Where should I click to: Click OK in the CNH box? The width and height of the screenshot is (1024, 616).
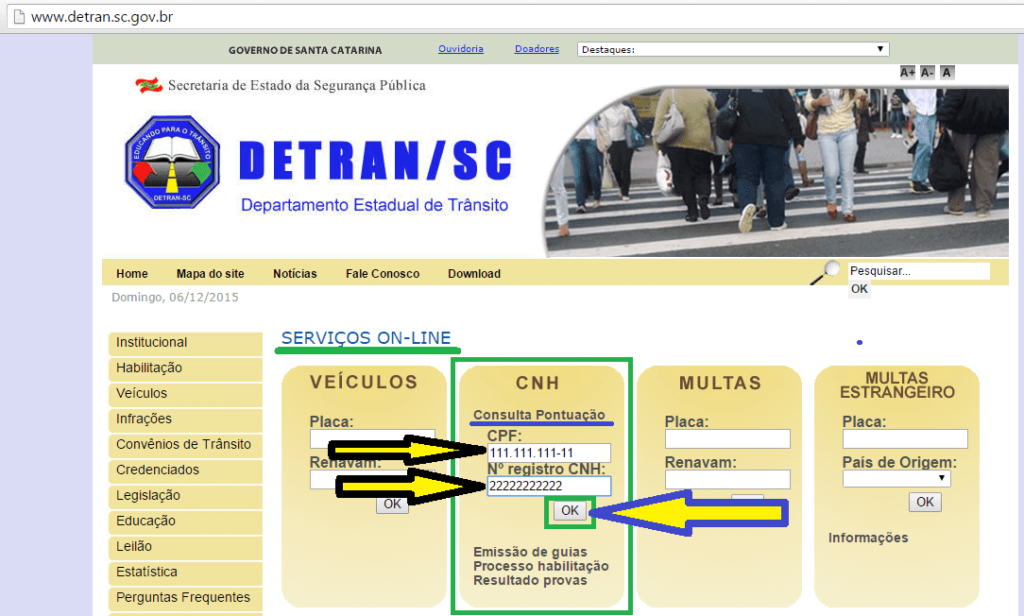(569, 511)
